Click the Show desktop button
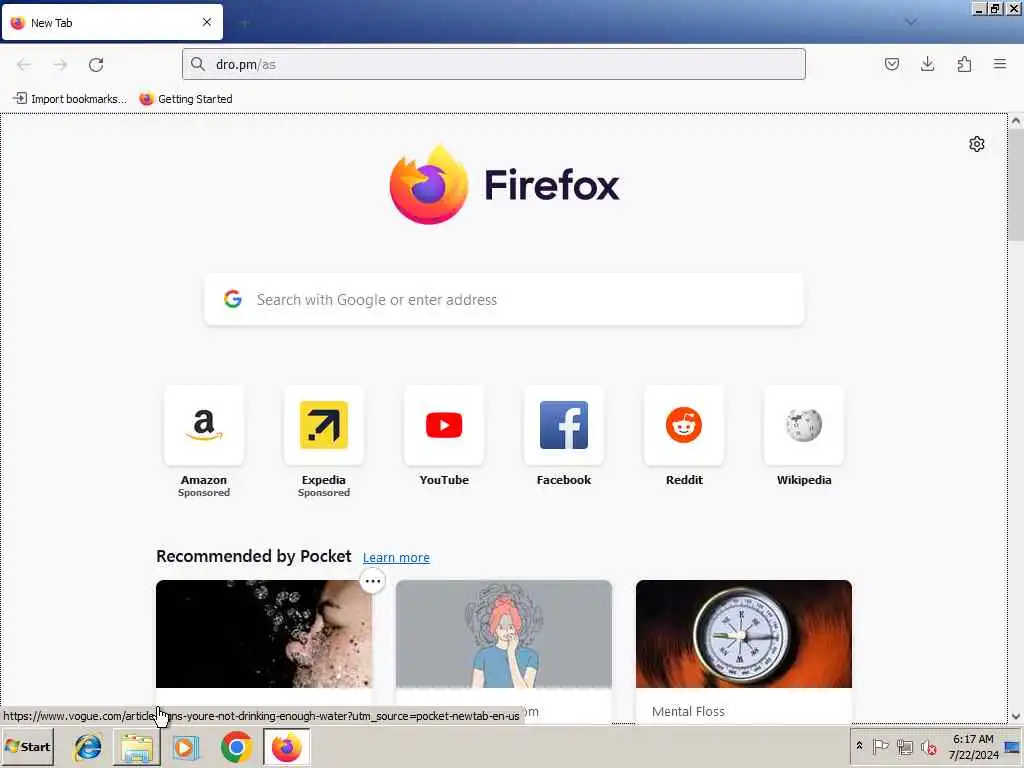 point(1013,747)
